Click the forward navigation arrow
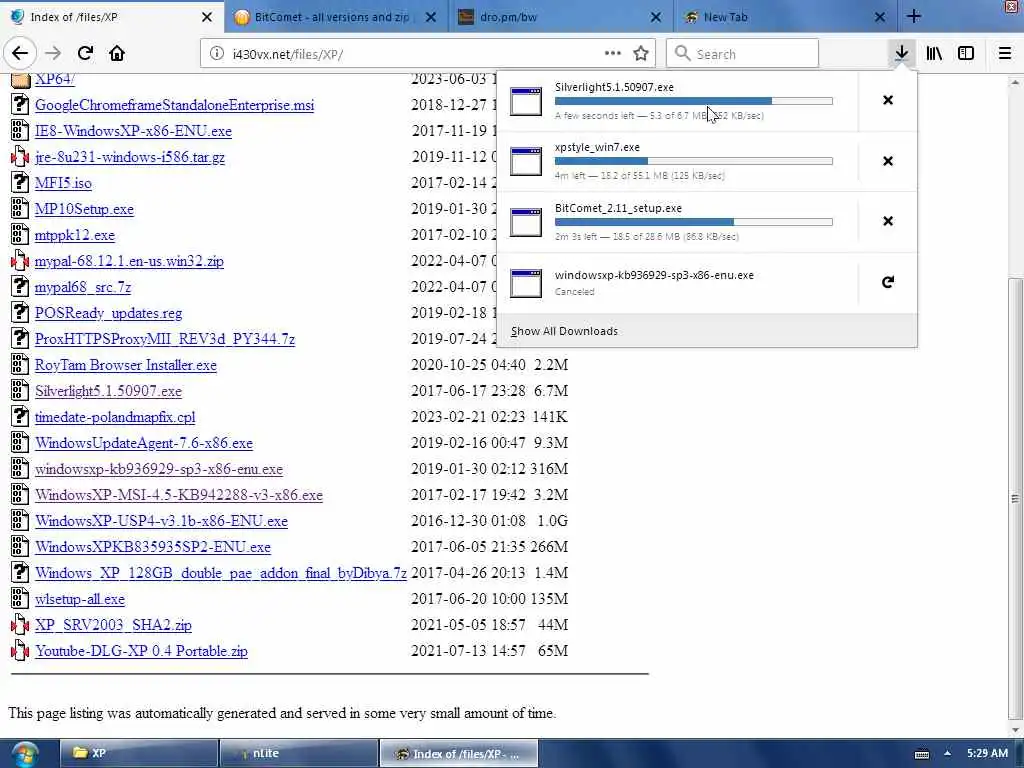Viewport: 1024px width, 768px height. 53,54
